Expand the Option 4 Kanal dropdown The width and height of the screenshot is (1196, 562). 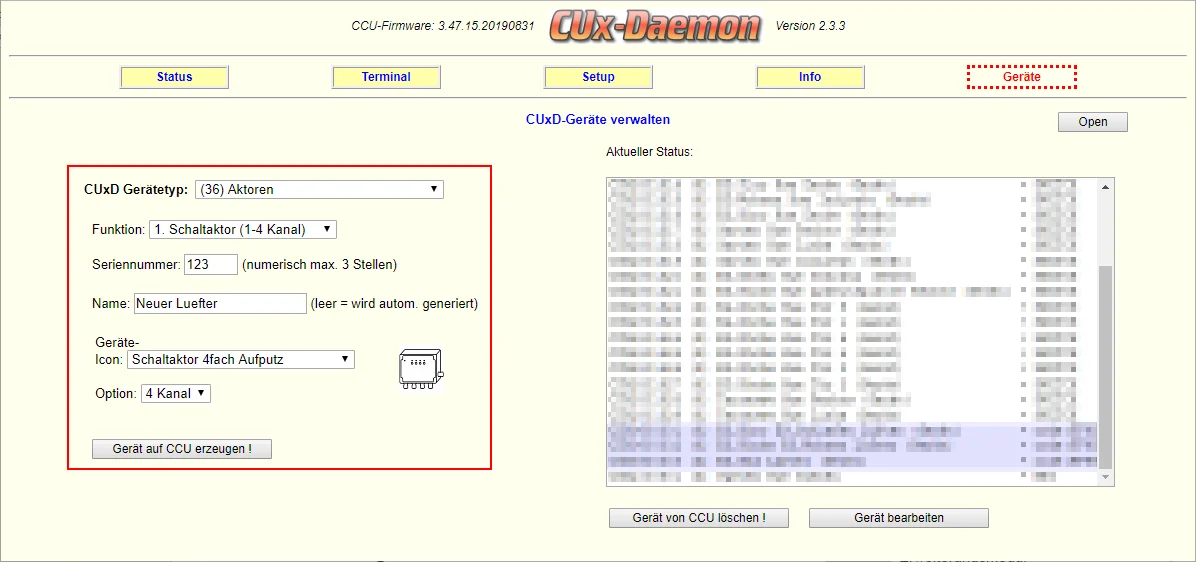click(175, 393)
